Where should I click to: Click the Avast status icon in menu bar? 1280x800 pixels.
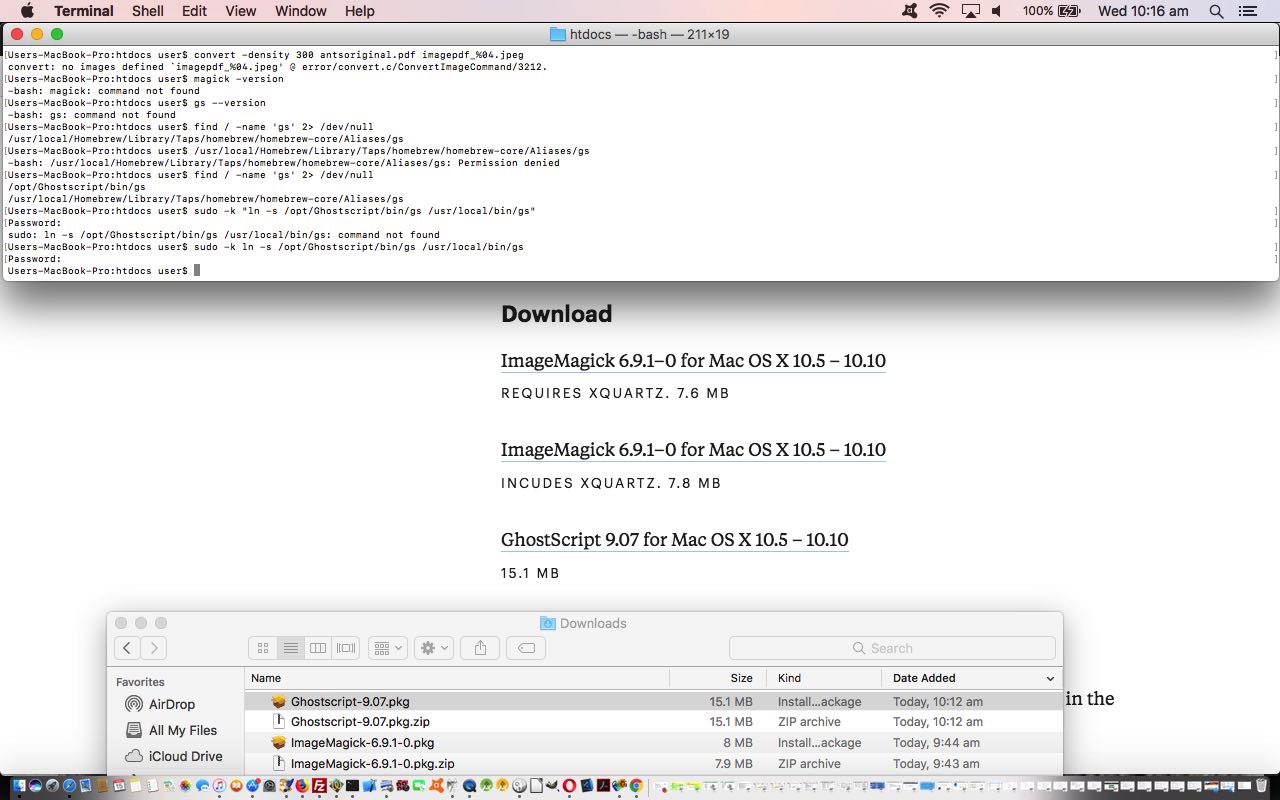click(908, 11)
